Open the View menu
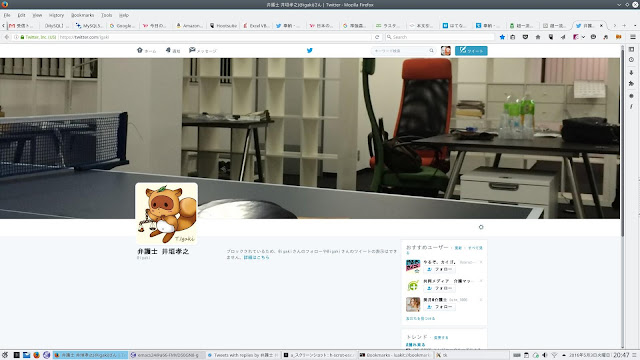The image size is (640, 360). point(37,15)
